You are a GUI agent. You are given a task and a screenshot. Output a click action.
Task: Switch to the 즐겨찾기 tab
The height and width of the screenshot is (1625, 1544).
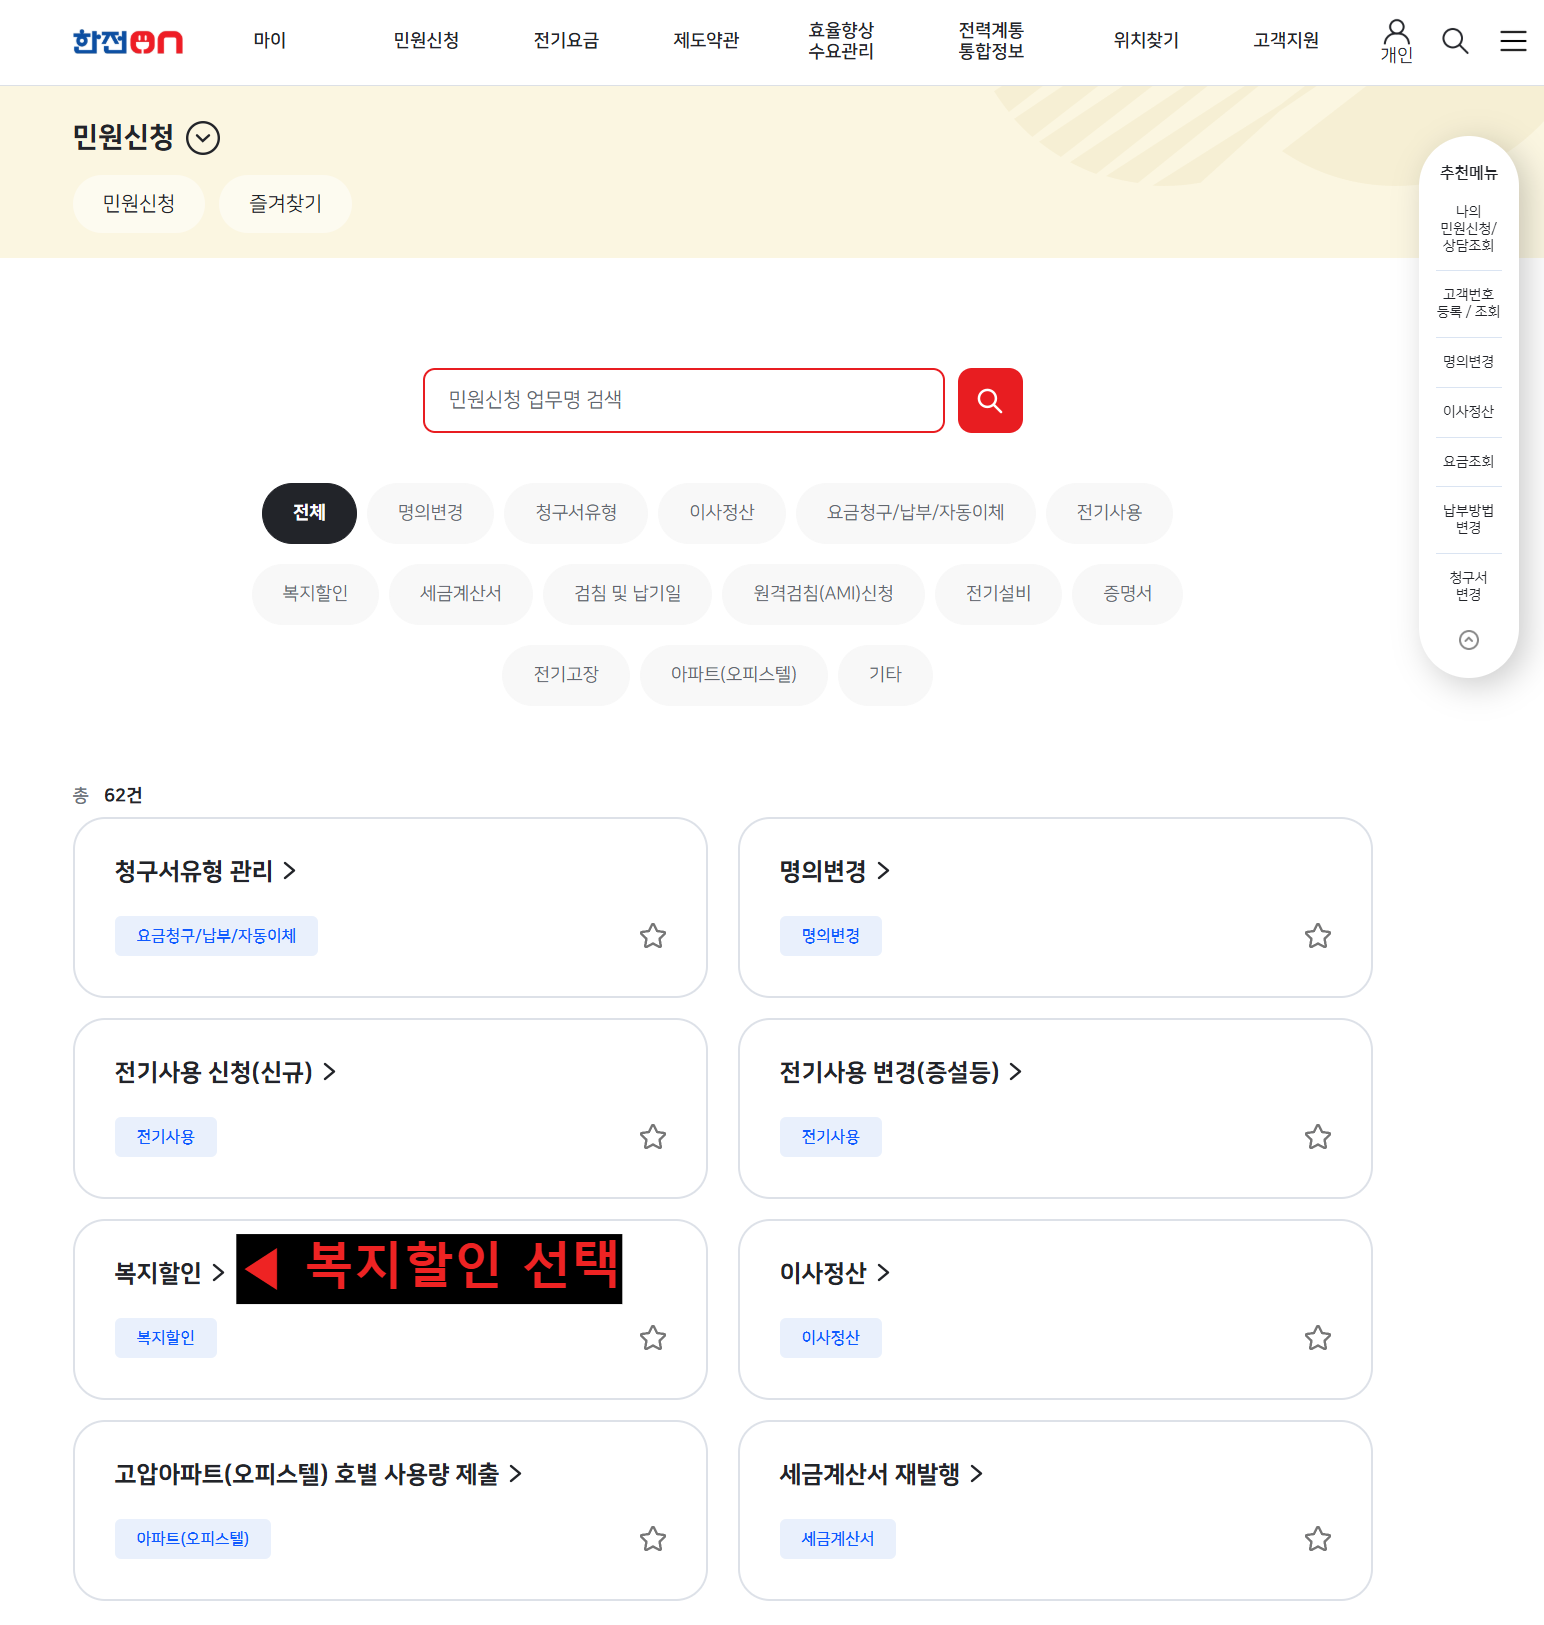[285, 204]
